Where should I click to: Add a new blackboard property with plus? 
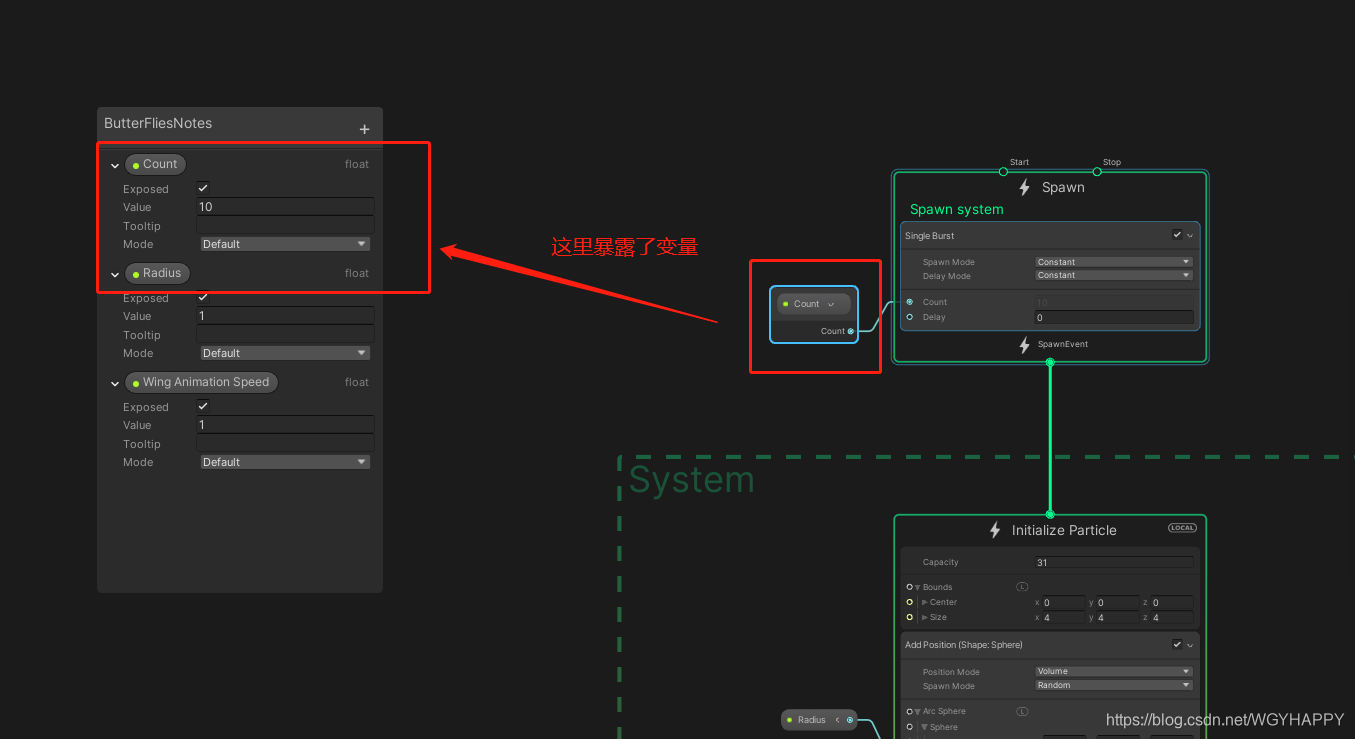pyautogui.click(x=364, y=129)
